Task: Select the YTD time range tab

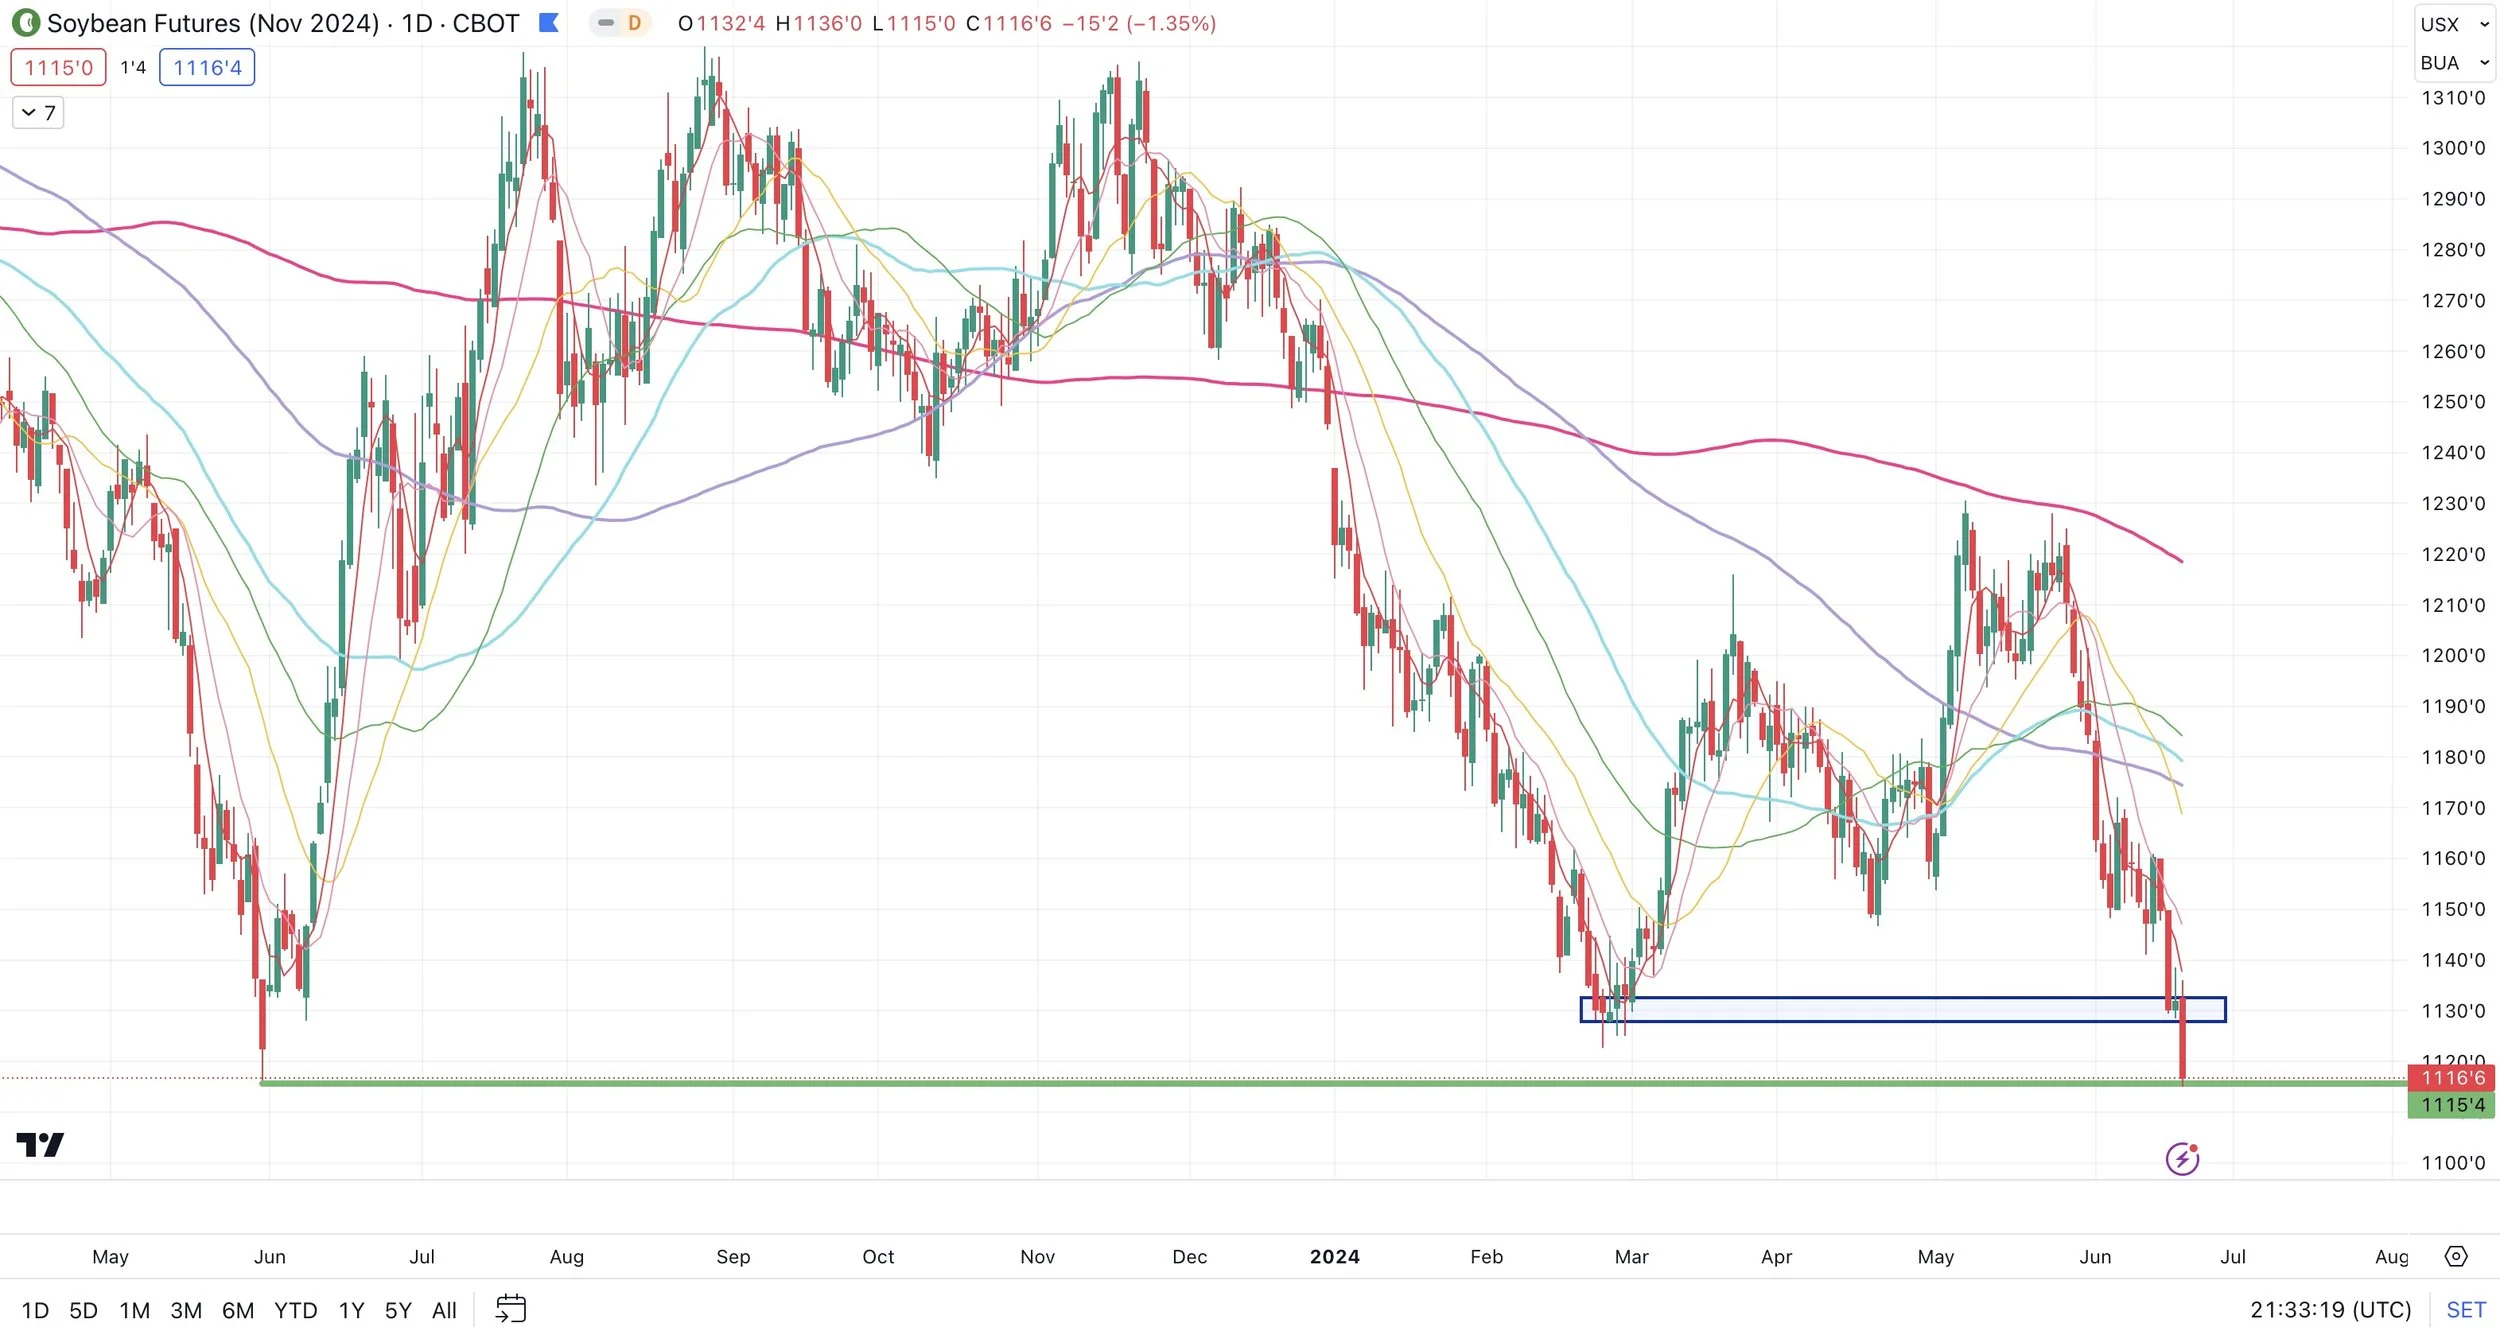Action: (x=295, y=1310)
